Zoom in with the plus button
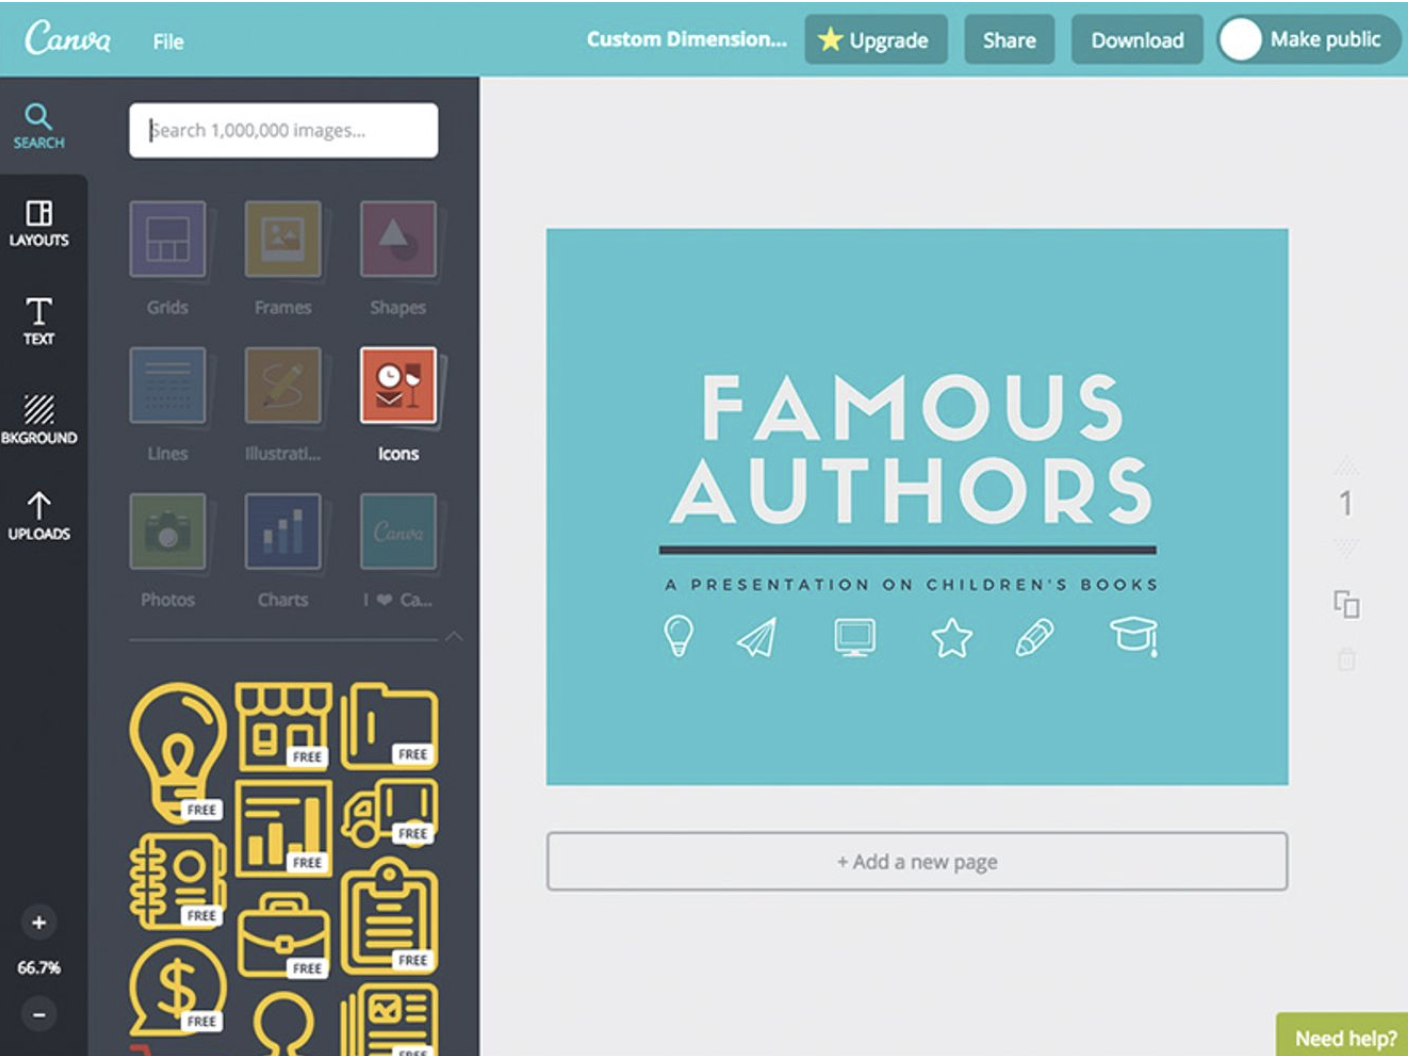The image size is (1412, 1056). tap(39, 922)
